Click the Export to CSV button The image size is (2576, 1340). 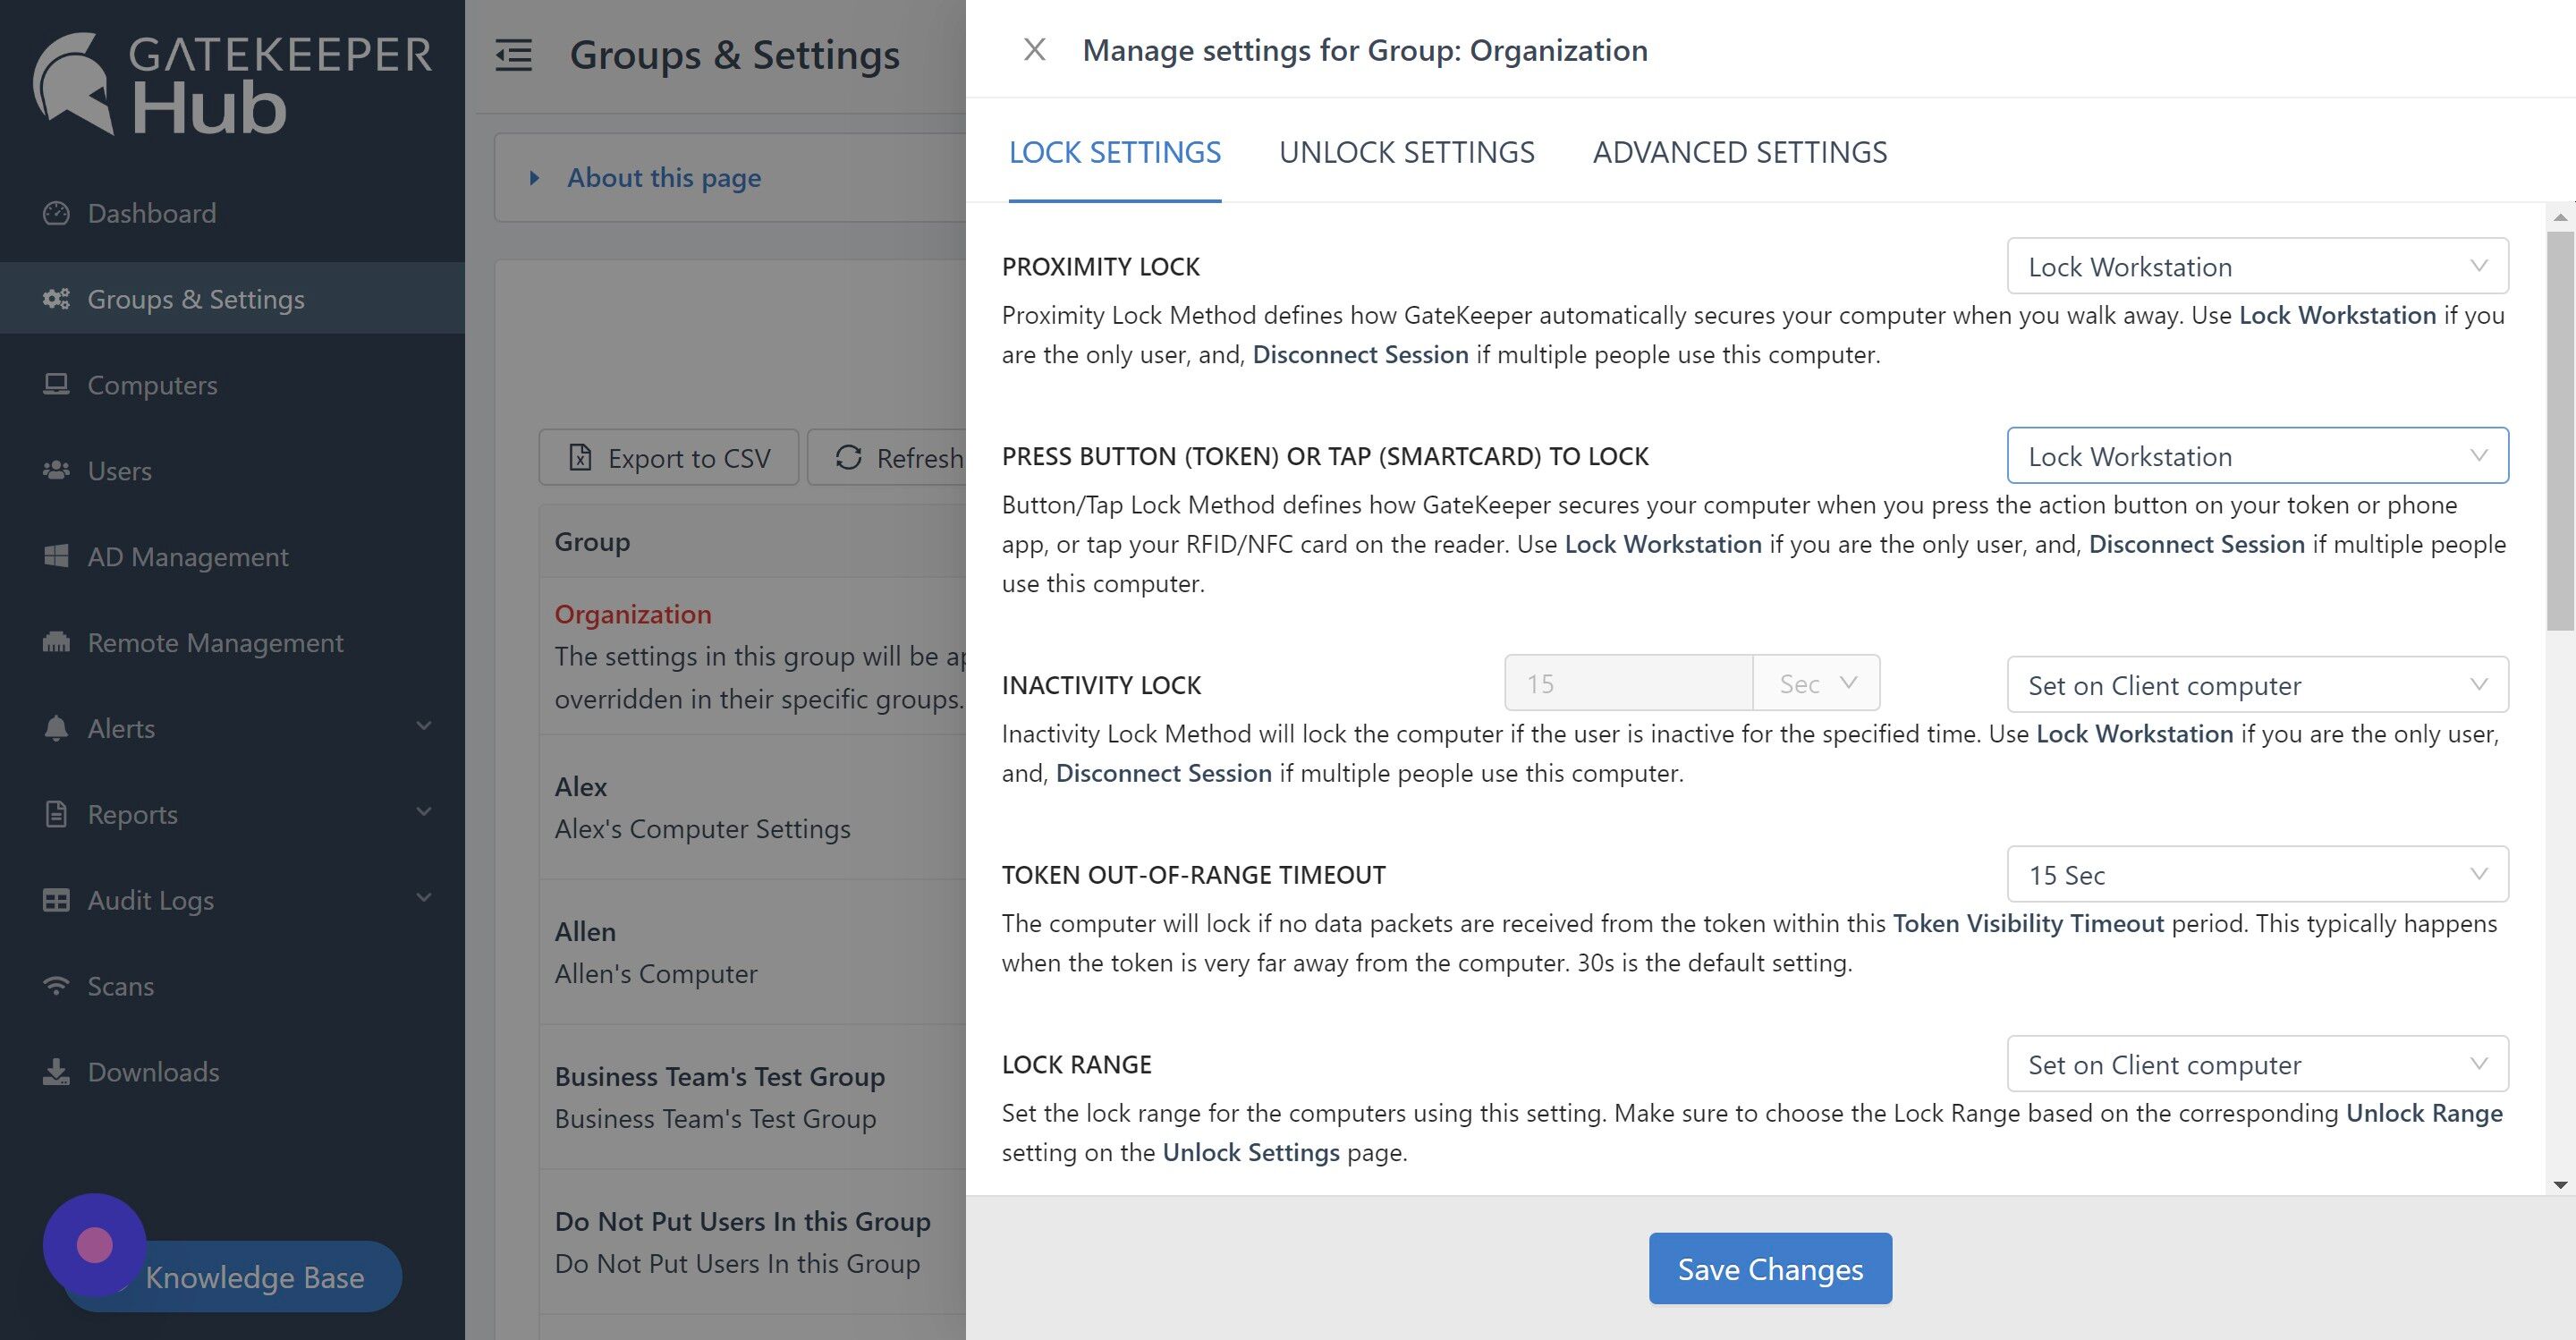[x=668, y=458]
